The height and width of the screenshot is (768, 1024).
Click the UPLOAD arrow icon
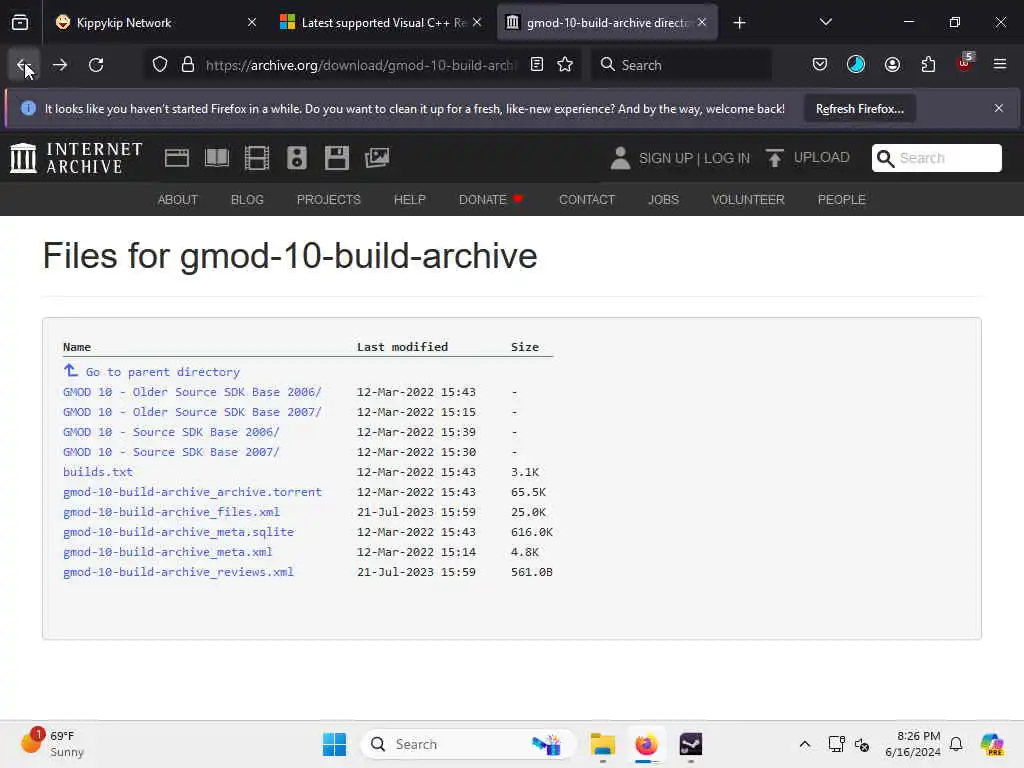point(775,158)
